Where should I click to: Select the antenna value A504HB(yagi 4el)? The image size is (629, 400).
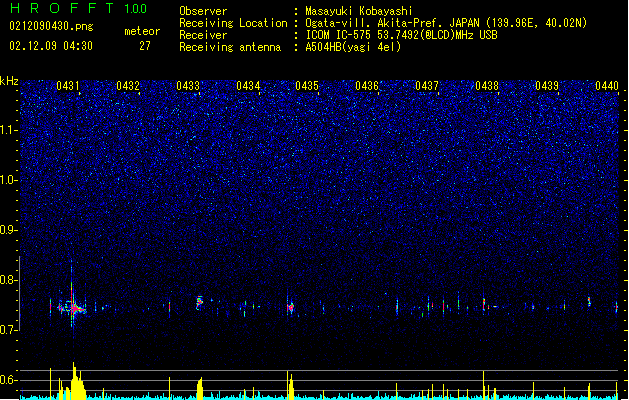point(353,47)
